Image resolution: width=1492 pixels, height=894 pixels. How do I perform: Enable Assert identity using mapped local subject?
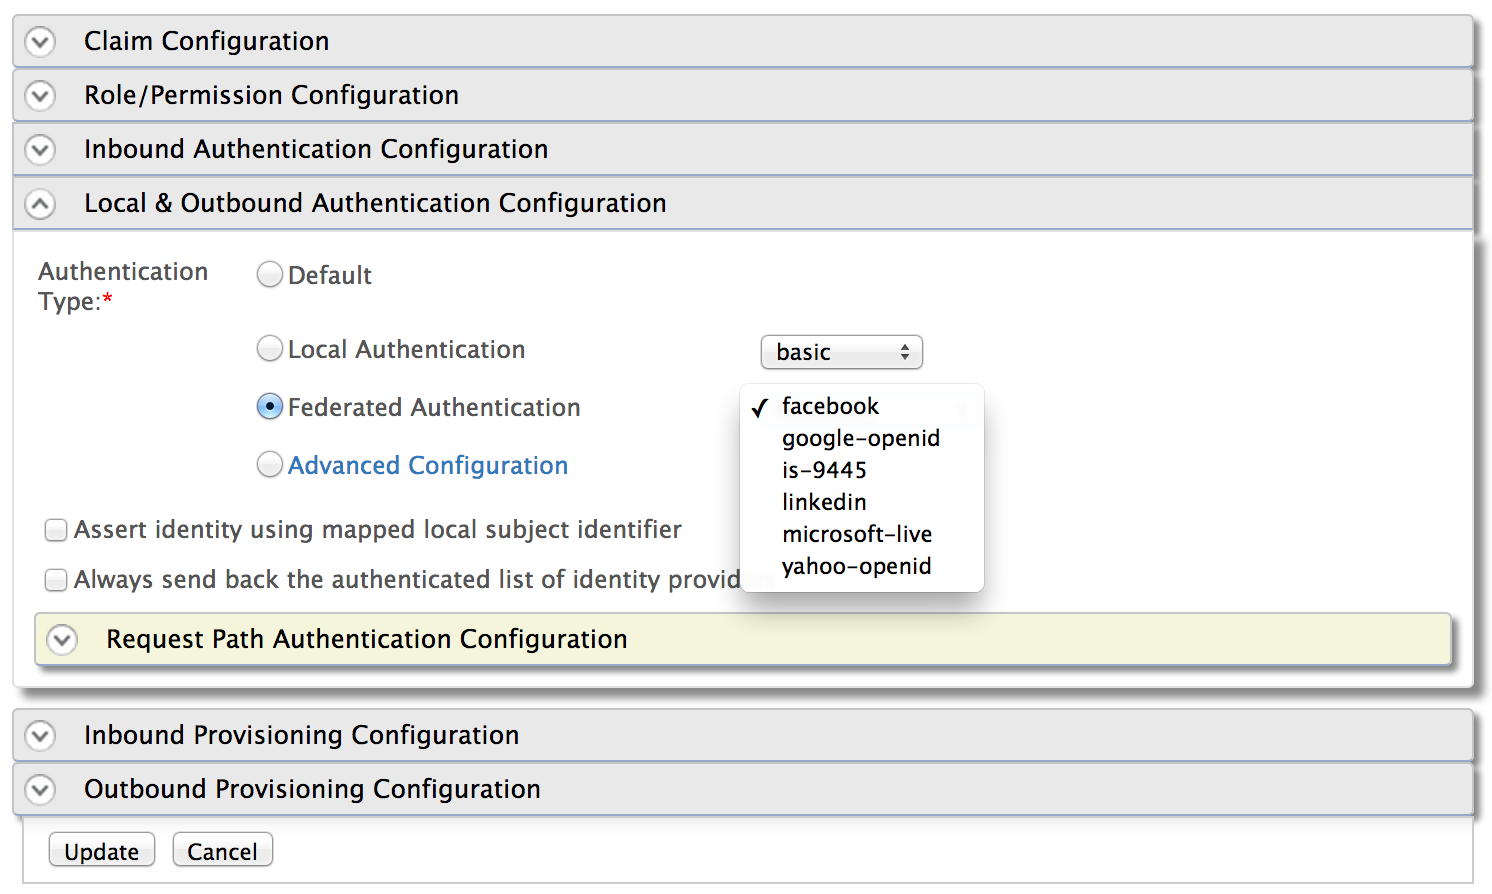tap(56, 530)
